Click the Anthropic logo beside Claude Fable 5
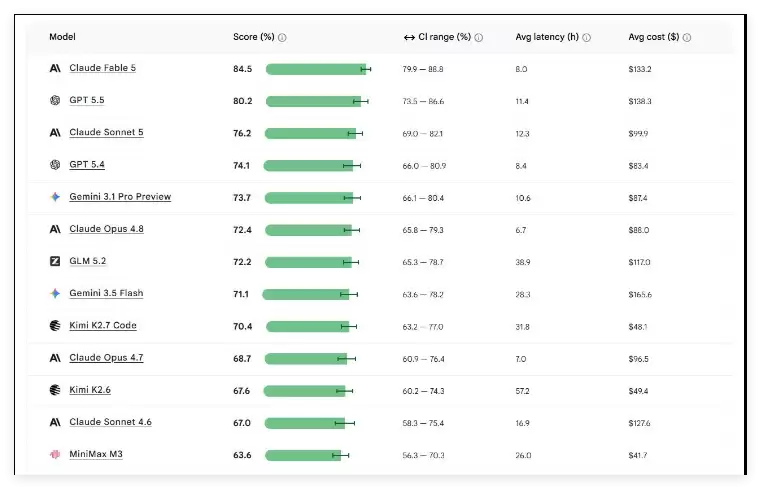Viewport: 761px width, 489px height. coord(55,68)
